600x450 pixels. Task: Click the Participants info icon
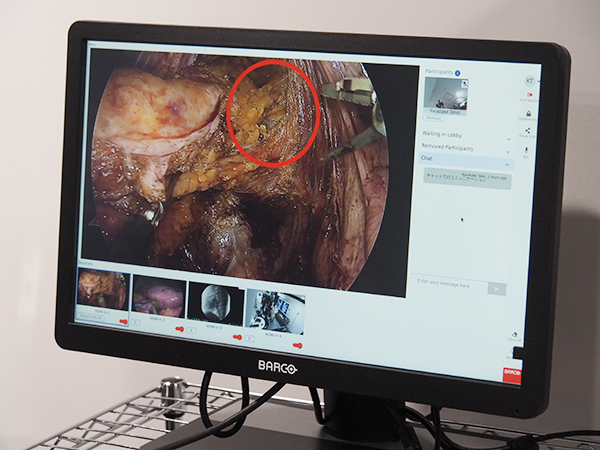[x=458, y=73]
